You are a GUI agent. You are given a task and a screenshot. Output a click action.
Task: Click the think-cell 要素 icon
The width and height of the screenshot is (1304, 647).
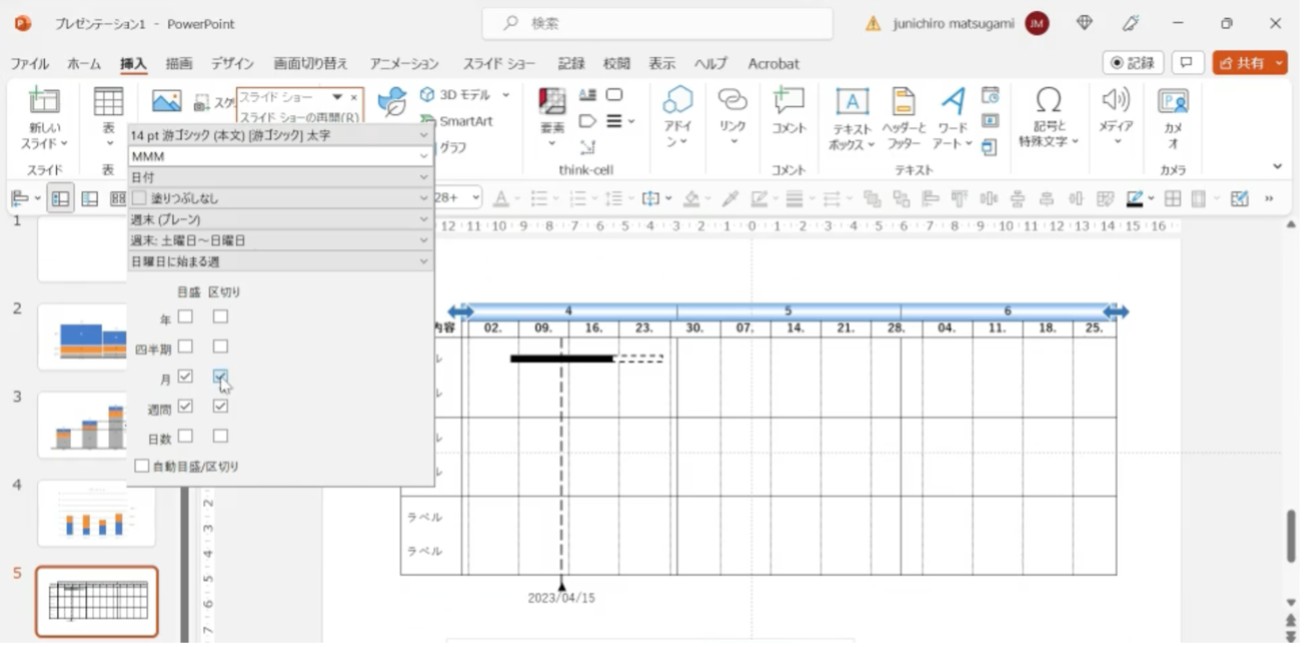552,102
